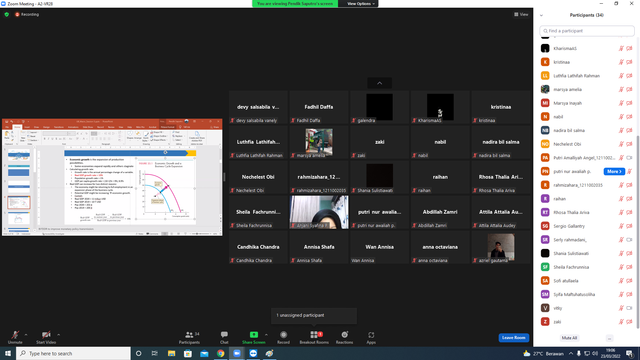The height and width of the screenshot is (360, 640).
Task: Open Task View in taskbar
Action: point(155,353)
